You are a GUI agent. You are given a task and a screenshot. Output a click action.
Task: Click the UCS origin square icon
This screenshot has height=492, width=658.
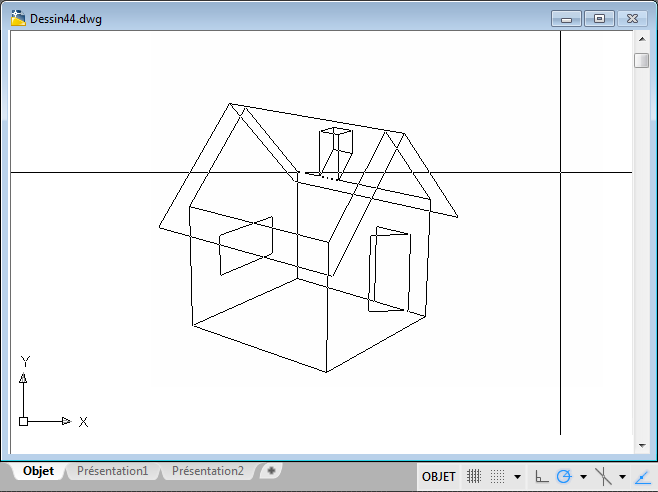(x=24, y=421)
